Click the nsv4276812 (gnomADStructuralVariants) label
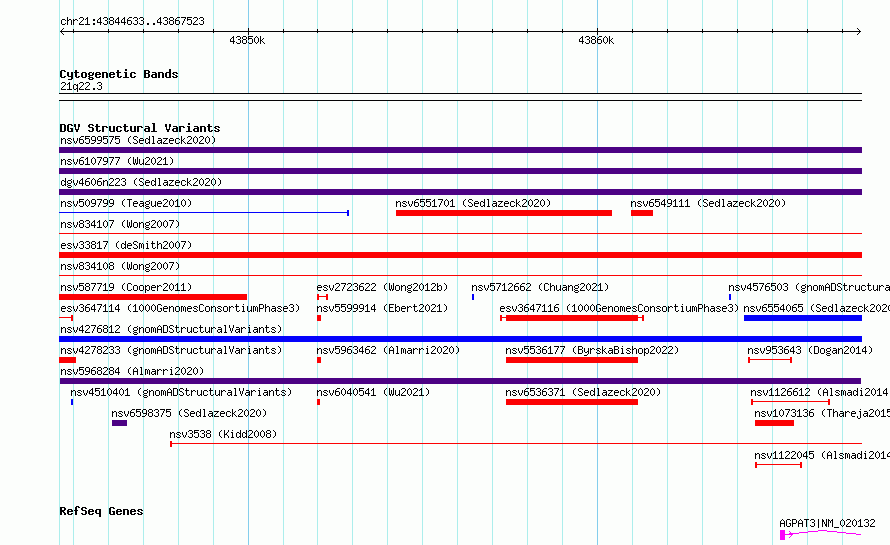890x545 pixels. pyautogui.click(x=171, y=329)
